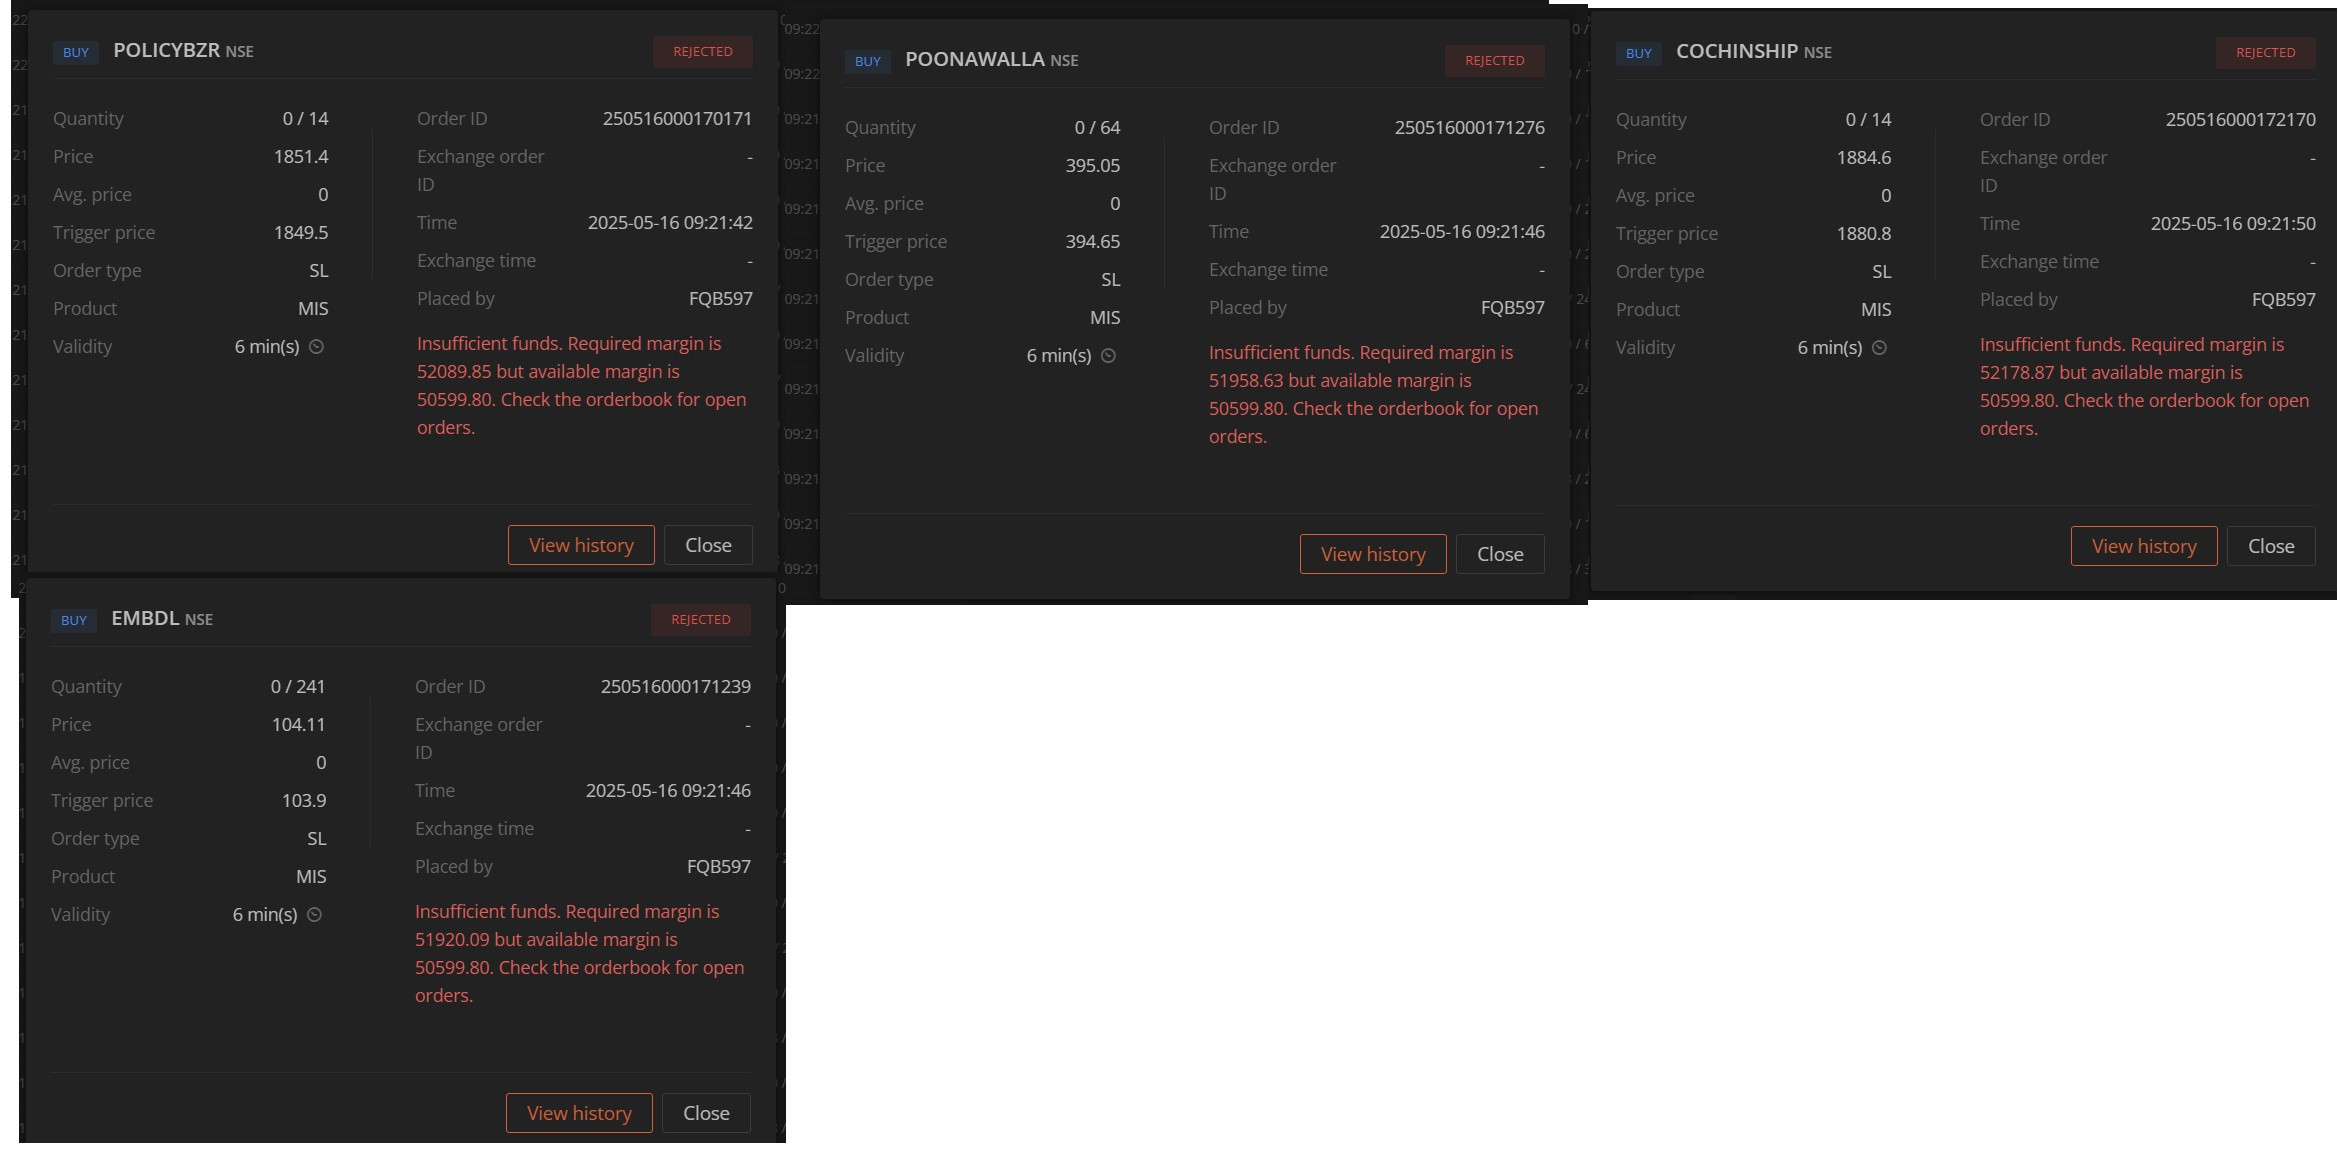Click validity clock icon in COCHINSHIP order

click(x=1879, y=348)
